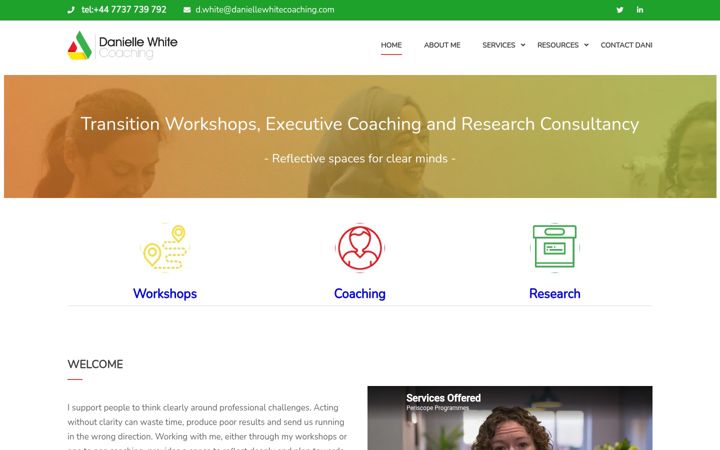Click the d.white@daniellewhitecoaching.com email link
The height and width of the screenshot is (450, 720).
265,10
